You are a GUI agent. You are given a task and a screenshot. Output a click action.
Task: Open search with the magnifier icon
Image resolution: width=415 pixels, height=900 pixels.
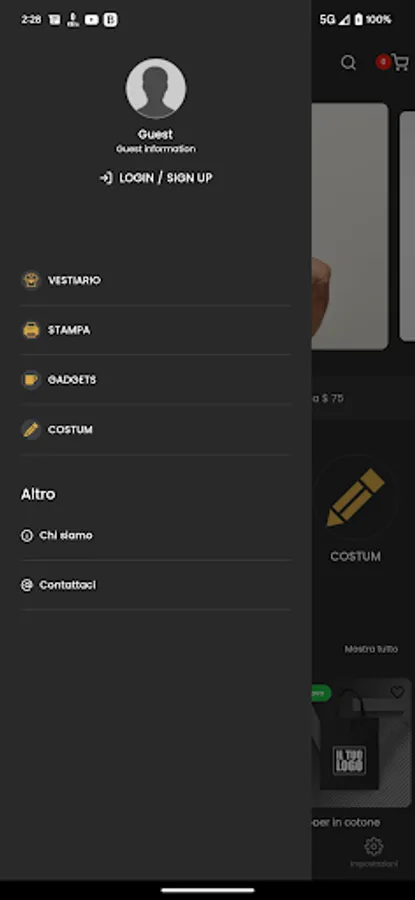click(348, 63)
